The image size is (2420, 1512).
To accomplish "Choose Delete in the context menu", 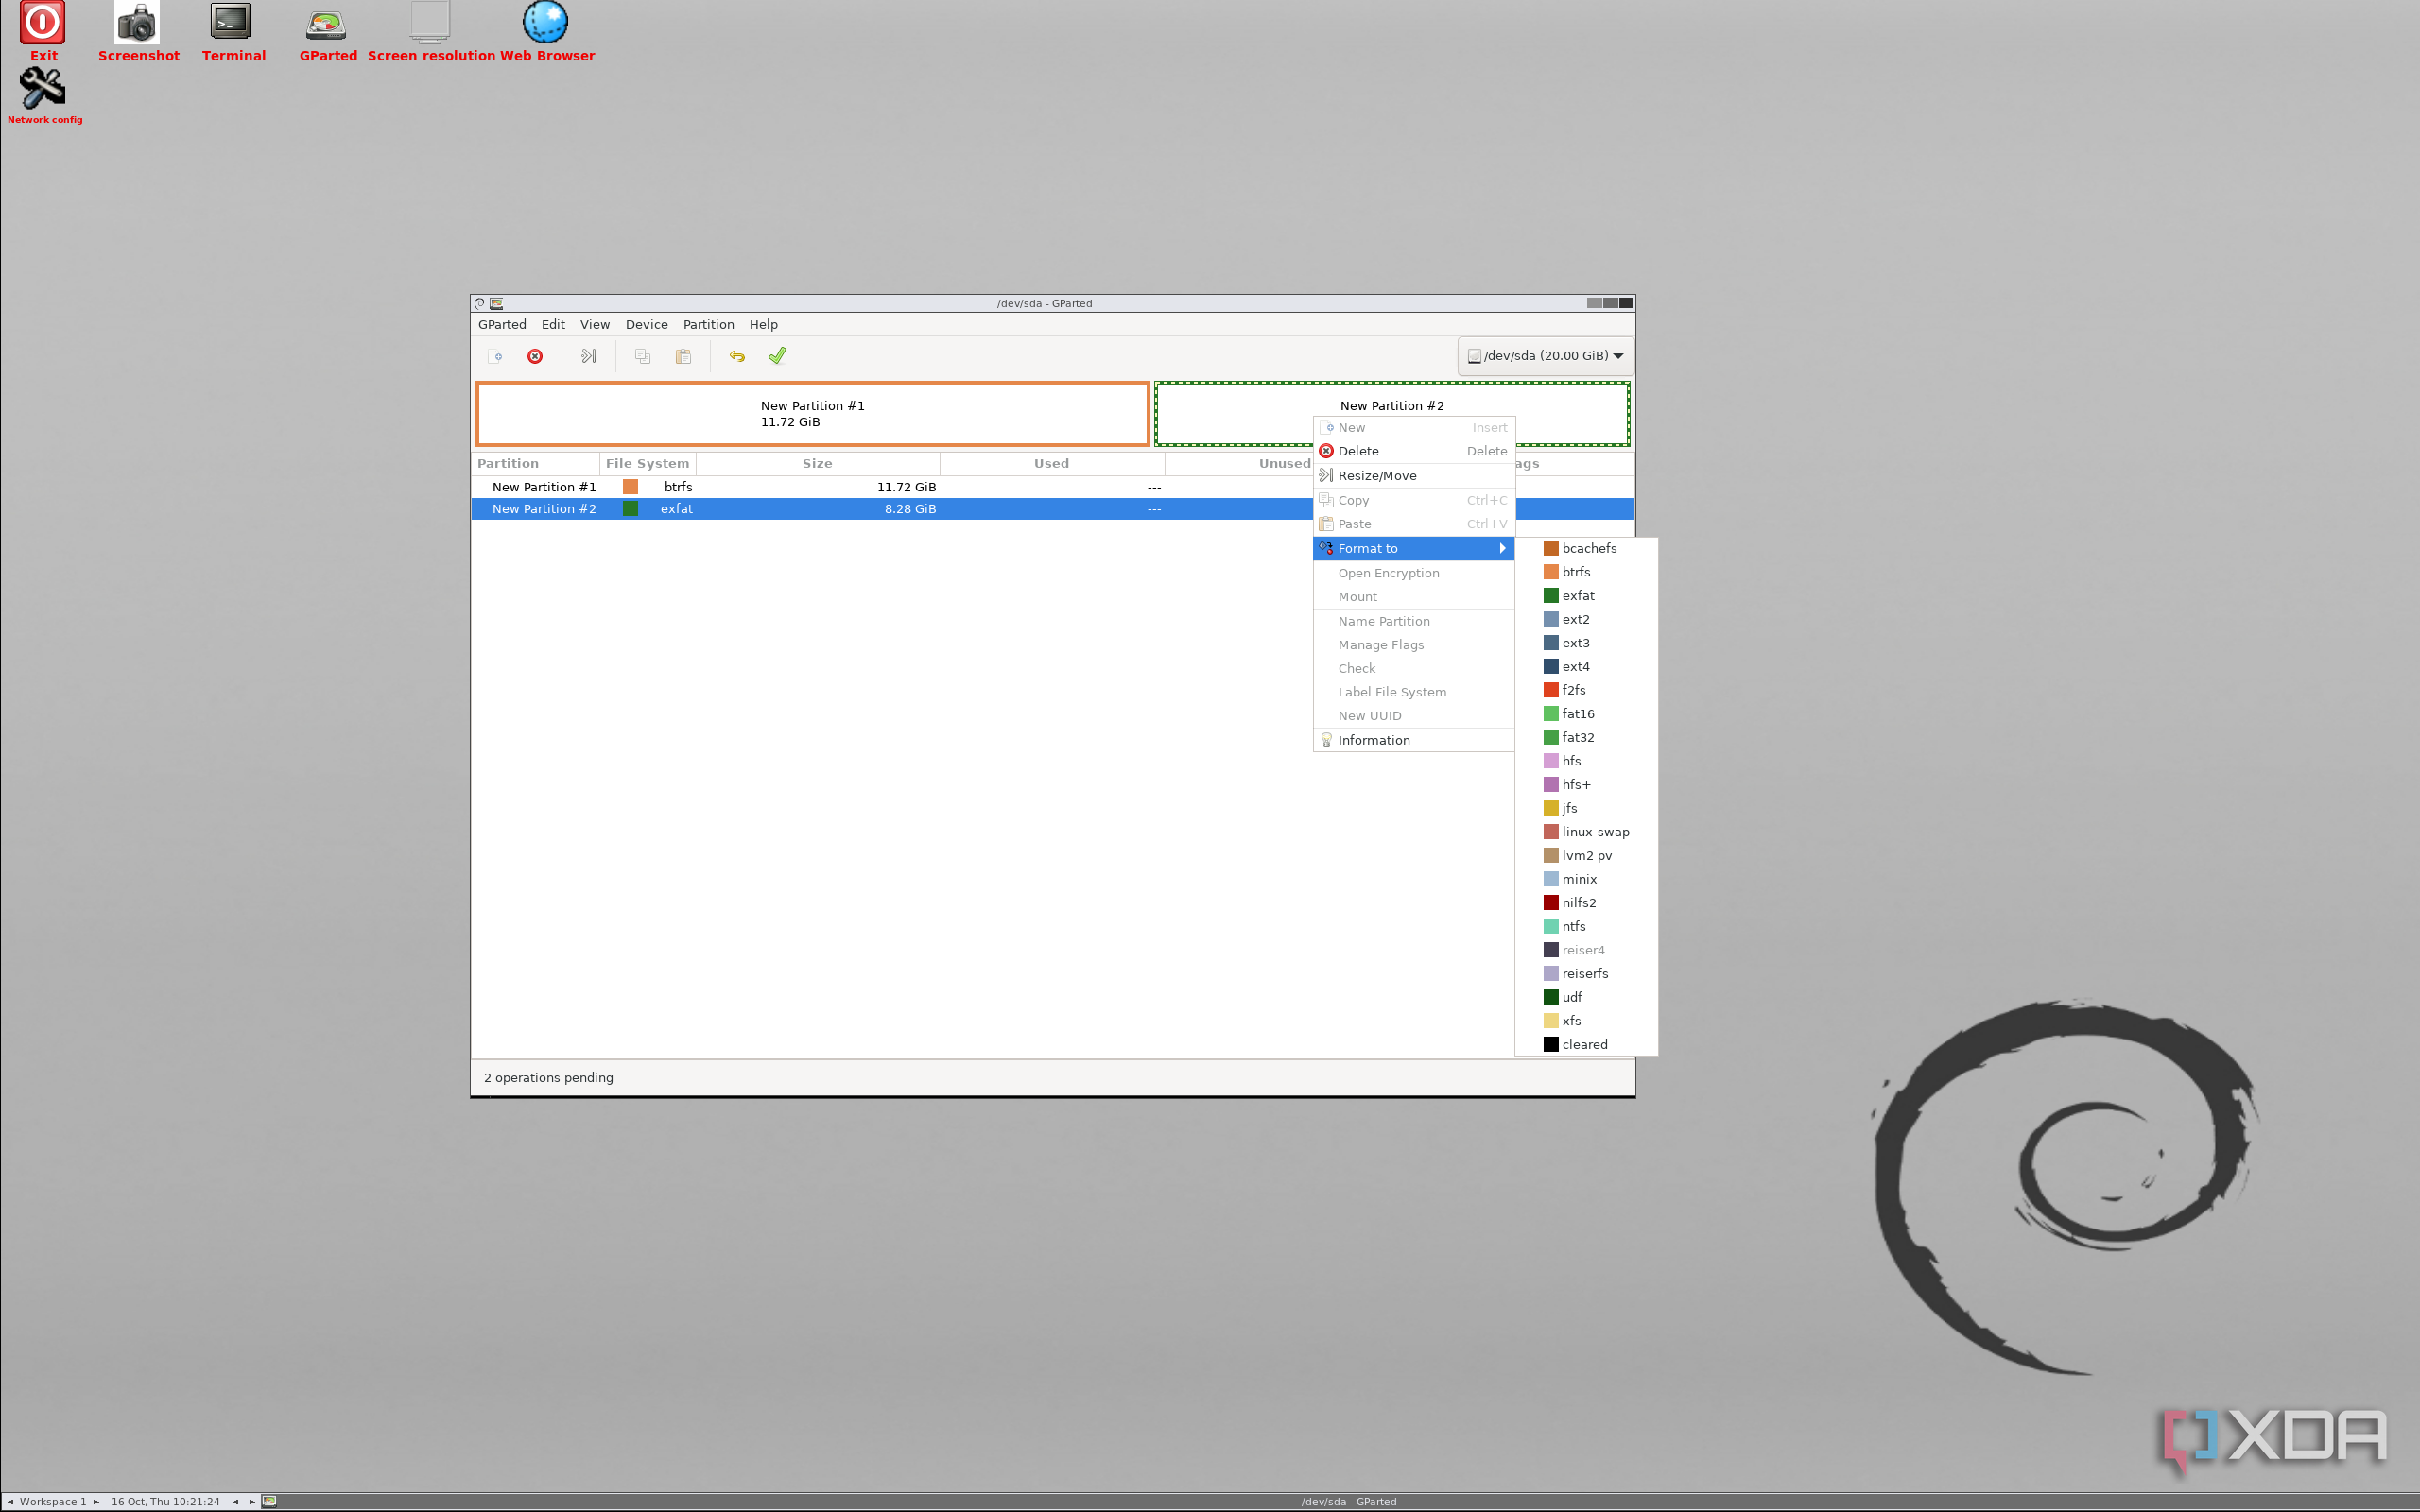I will pos(1414,451).
